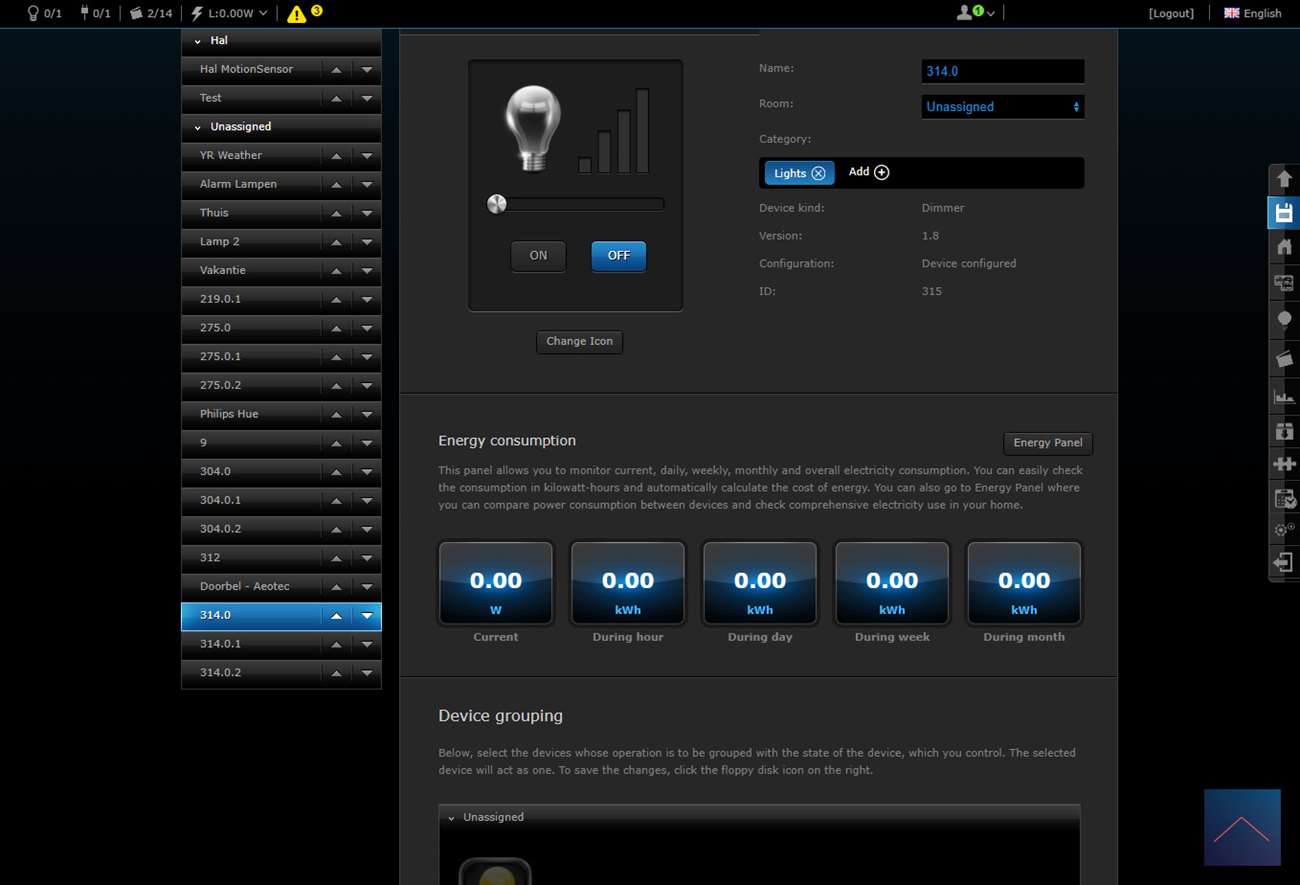Screen dimensions: 1300x885
Task: Open the bar chart icon in sidebar
Action: tap(1284, 396)
